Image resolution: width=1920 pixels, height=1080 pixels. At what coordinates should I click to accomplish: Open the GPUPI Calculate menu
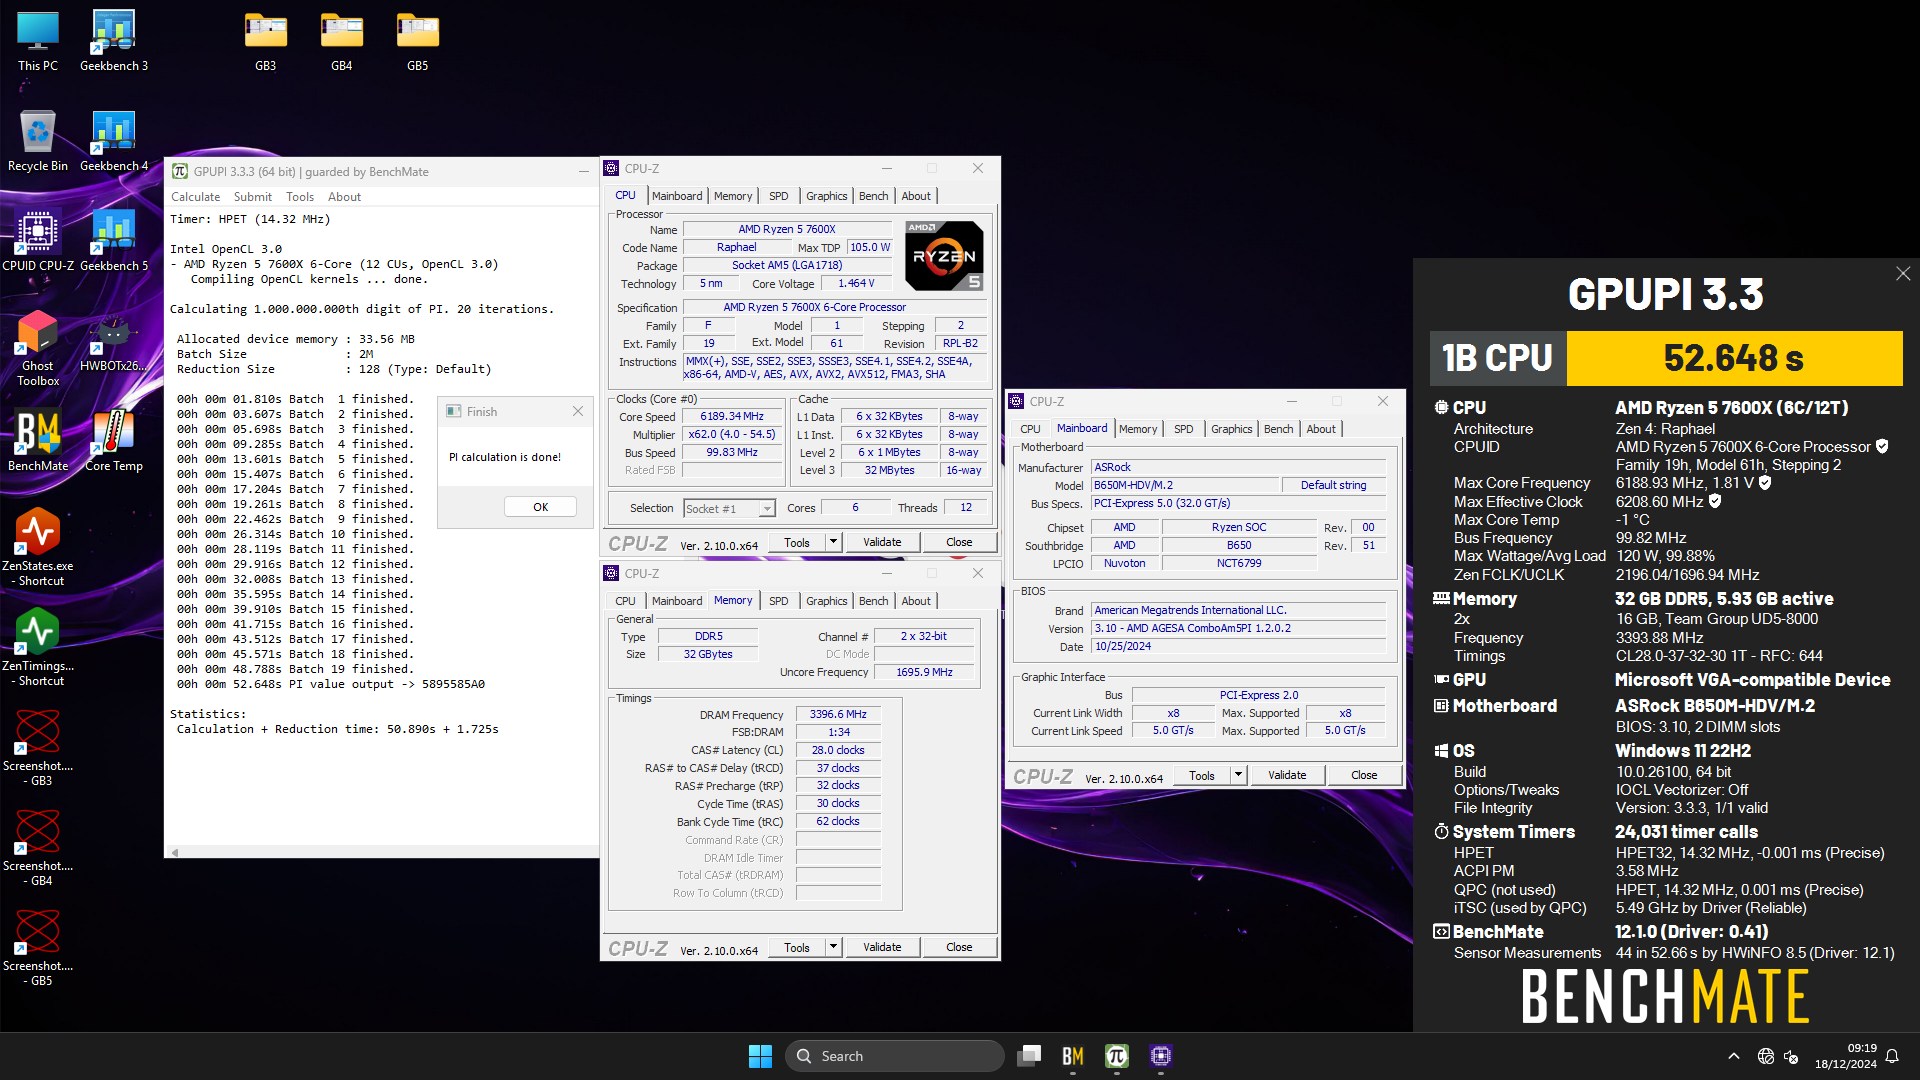click(x=195, y=197)
